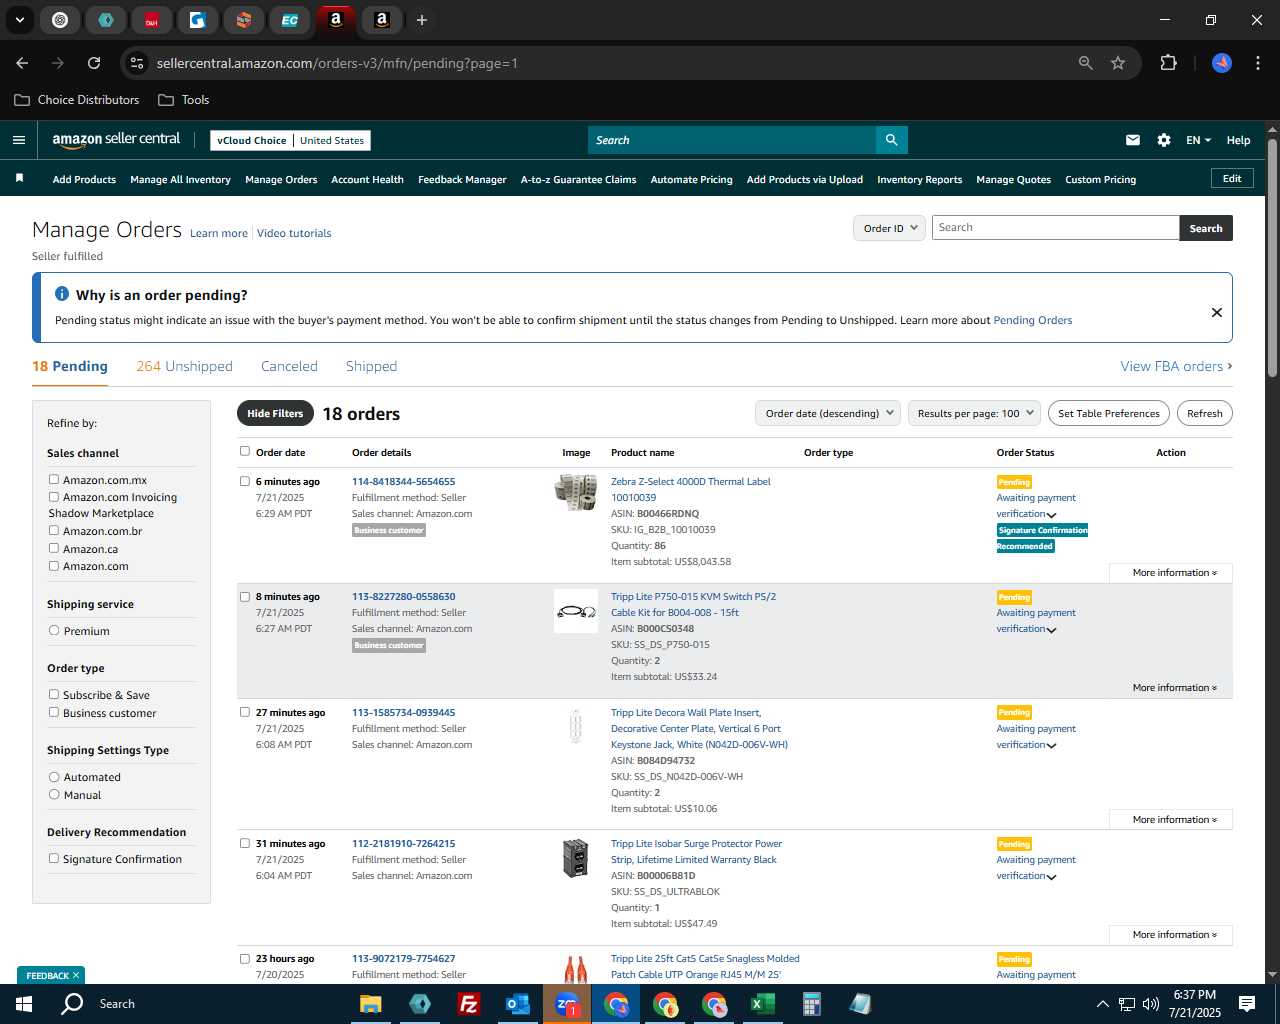
Task: Open a new browser tab
Action: click(x=422, y=20)
